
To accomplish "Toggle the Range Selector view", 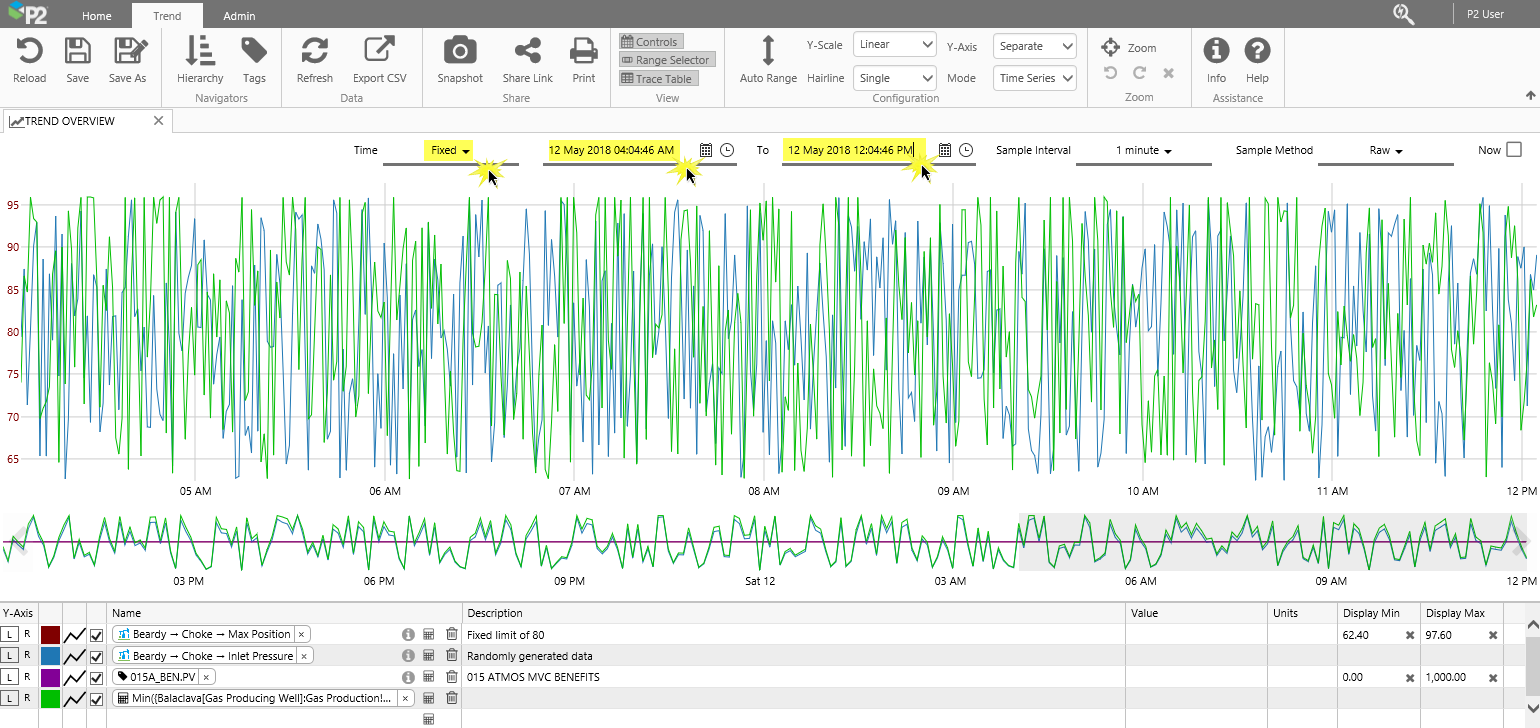I will 665,60.
